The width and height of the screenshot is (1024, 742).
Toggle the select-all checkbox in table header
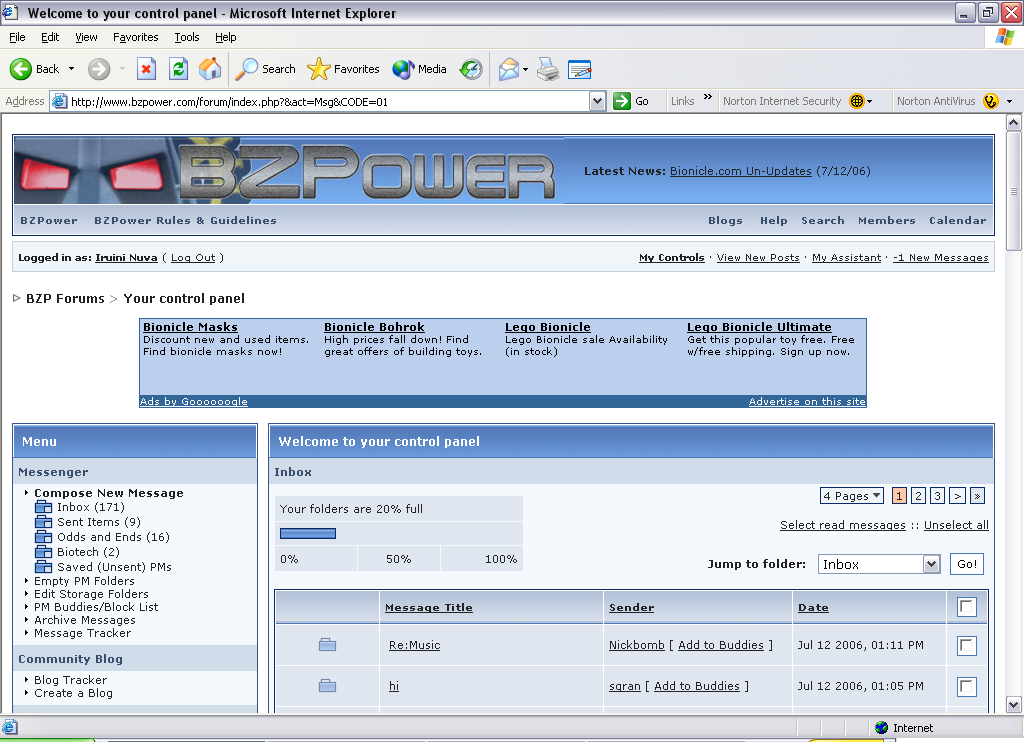(966, 607)
